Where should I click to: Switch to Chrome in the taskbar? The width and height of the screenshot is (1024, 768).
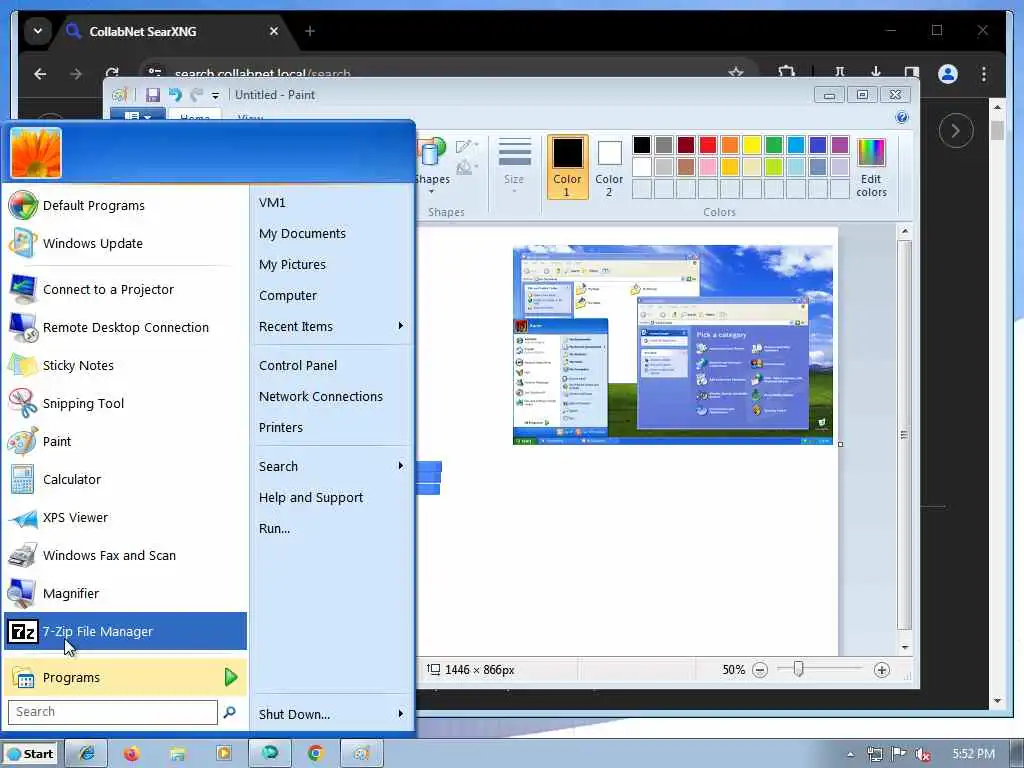tap(315, 754)
